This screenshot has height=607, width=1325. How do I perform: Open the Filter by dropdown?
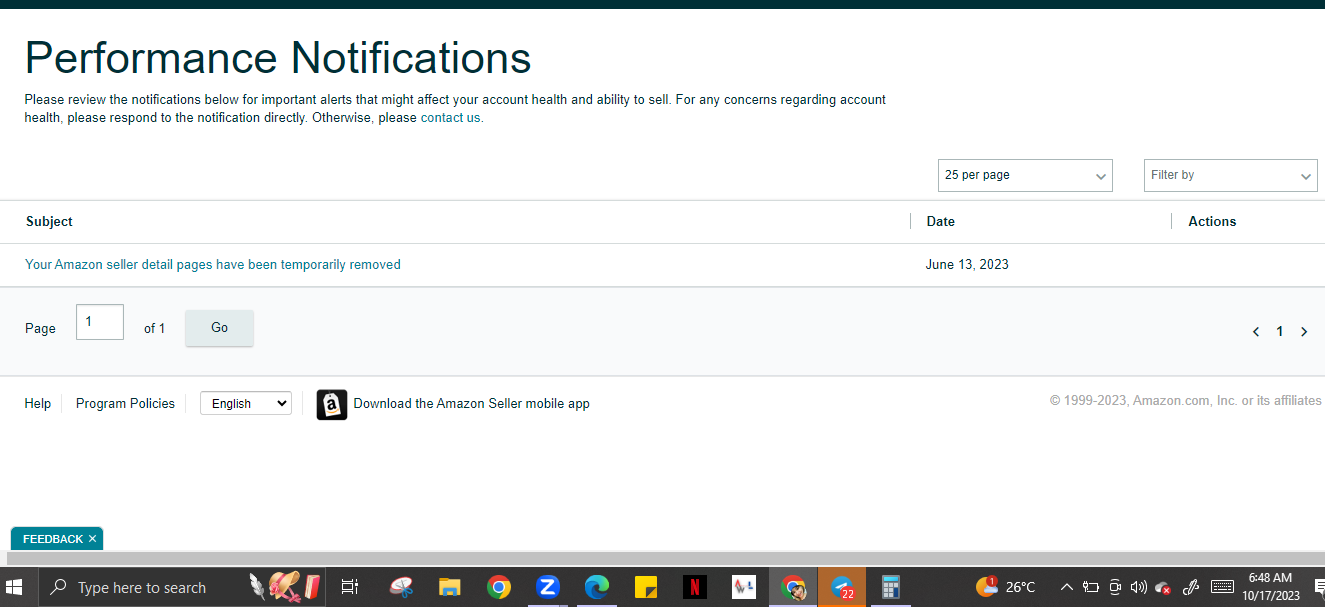click(x=1230, y=175)
